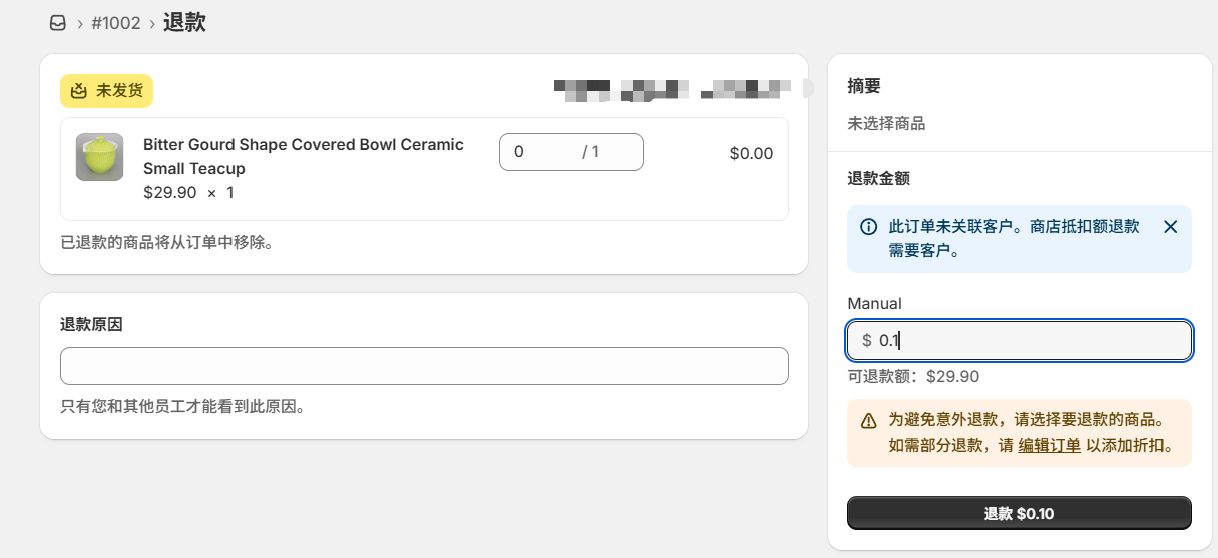
Task: Click the $0.00 line item total
Action: 751,153
